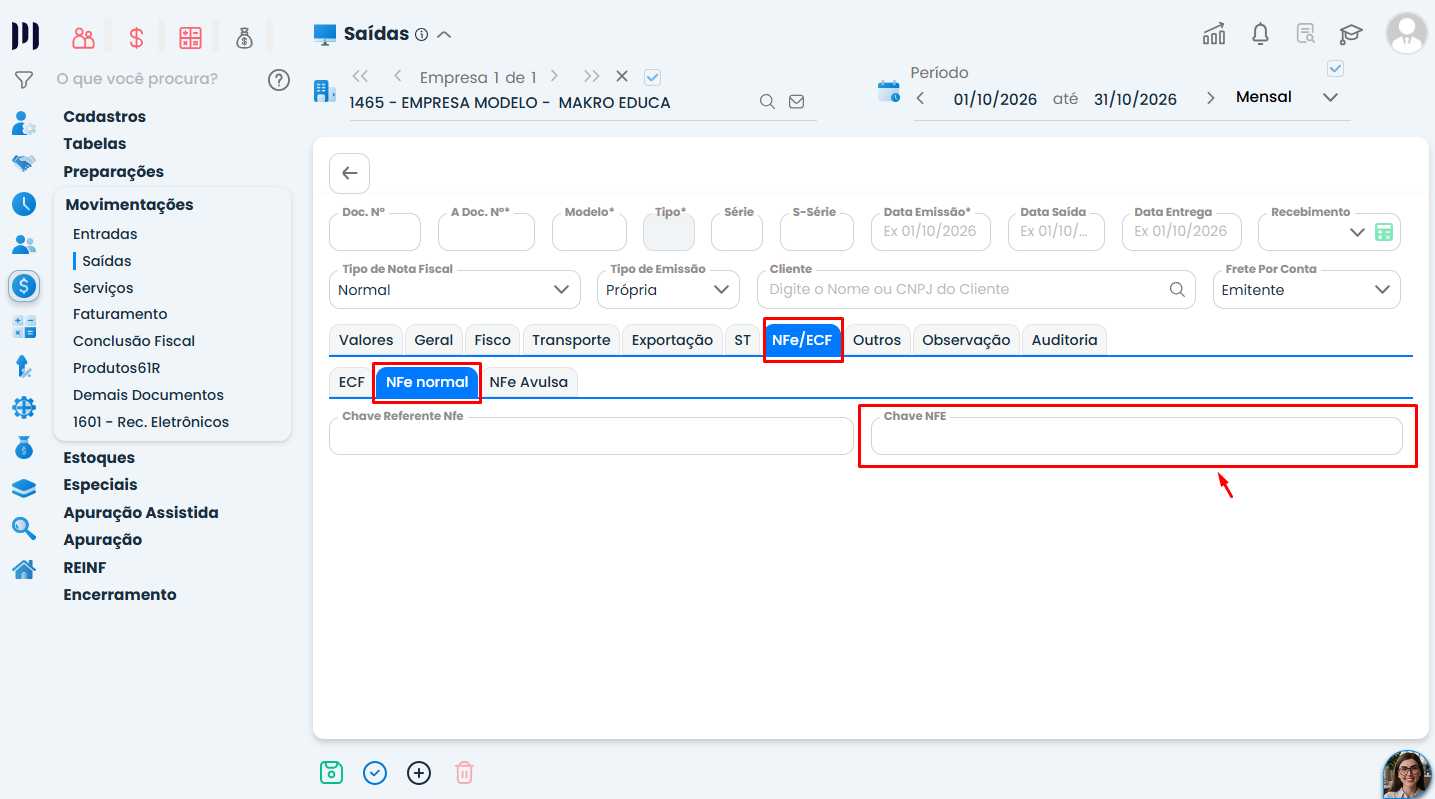Open the Tipo de Emissão dropdown
The image size is (1435, 799).
pos(668,290)
